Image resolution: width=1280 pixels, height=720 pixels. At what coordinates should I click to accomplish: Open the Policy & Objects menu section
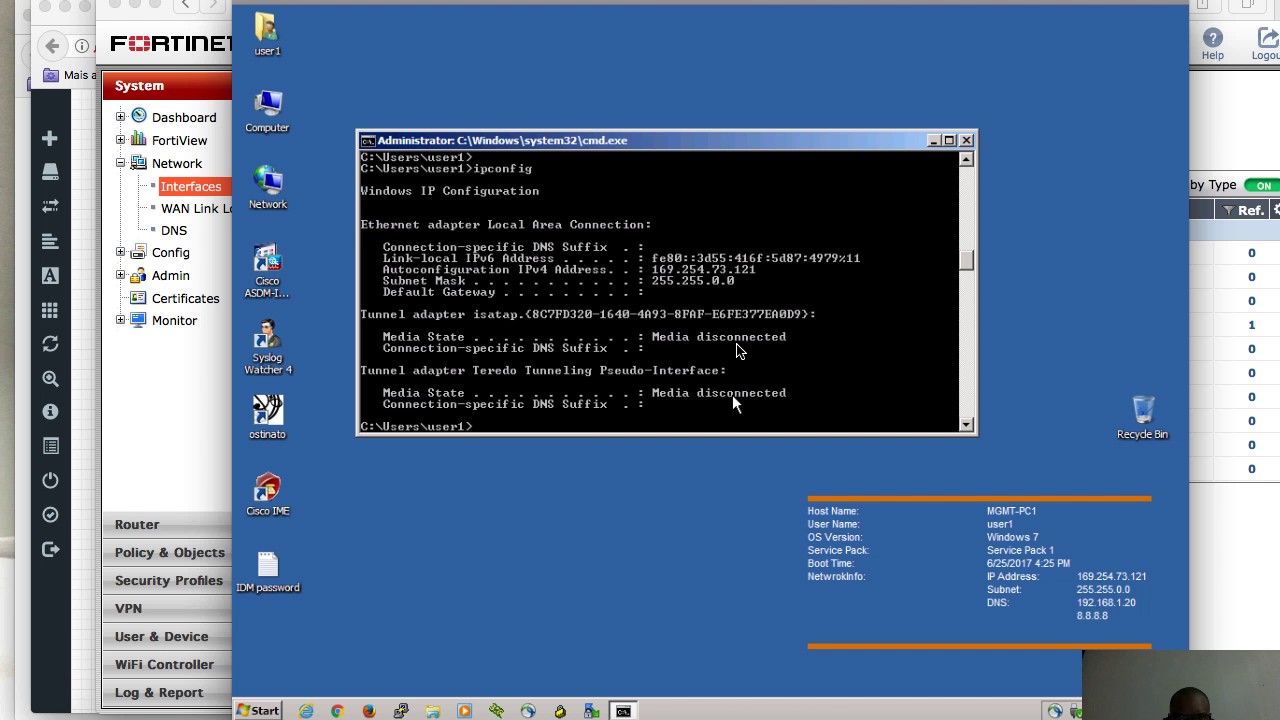(x=167, y=552)
